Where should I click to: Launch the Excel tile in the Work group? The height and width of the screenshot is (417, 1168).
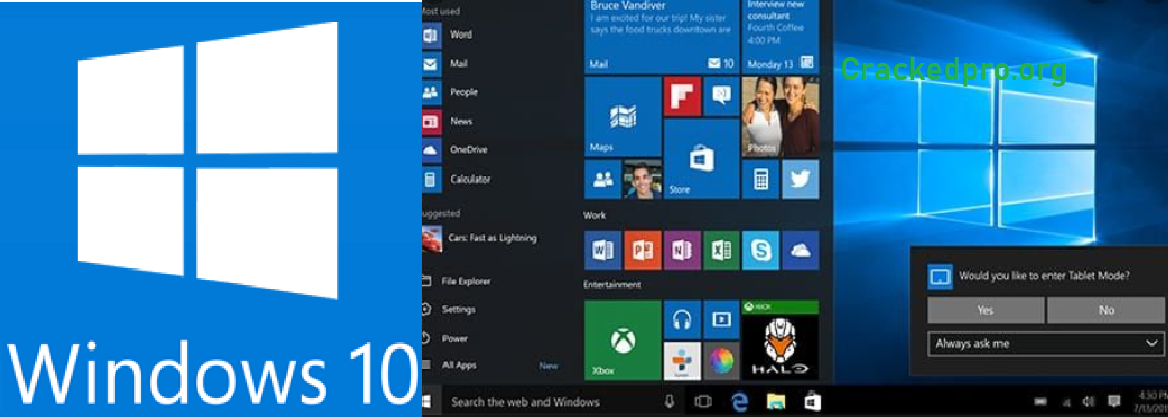[721, 250]
